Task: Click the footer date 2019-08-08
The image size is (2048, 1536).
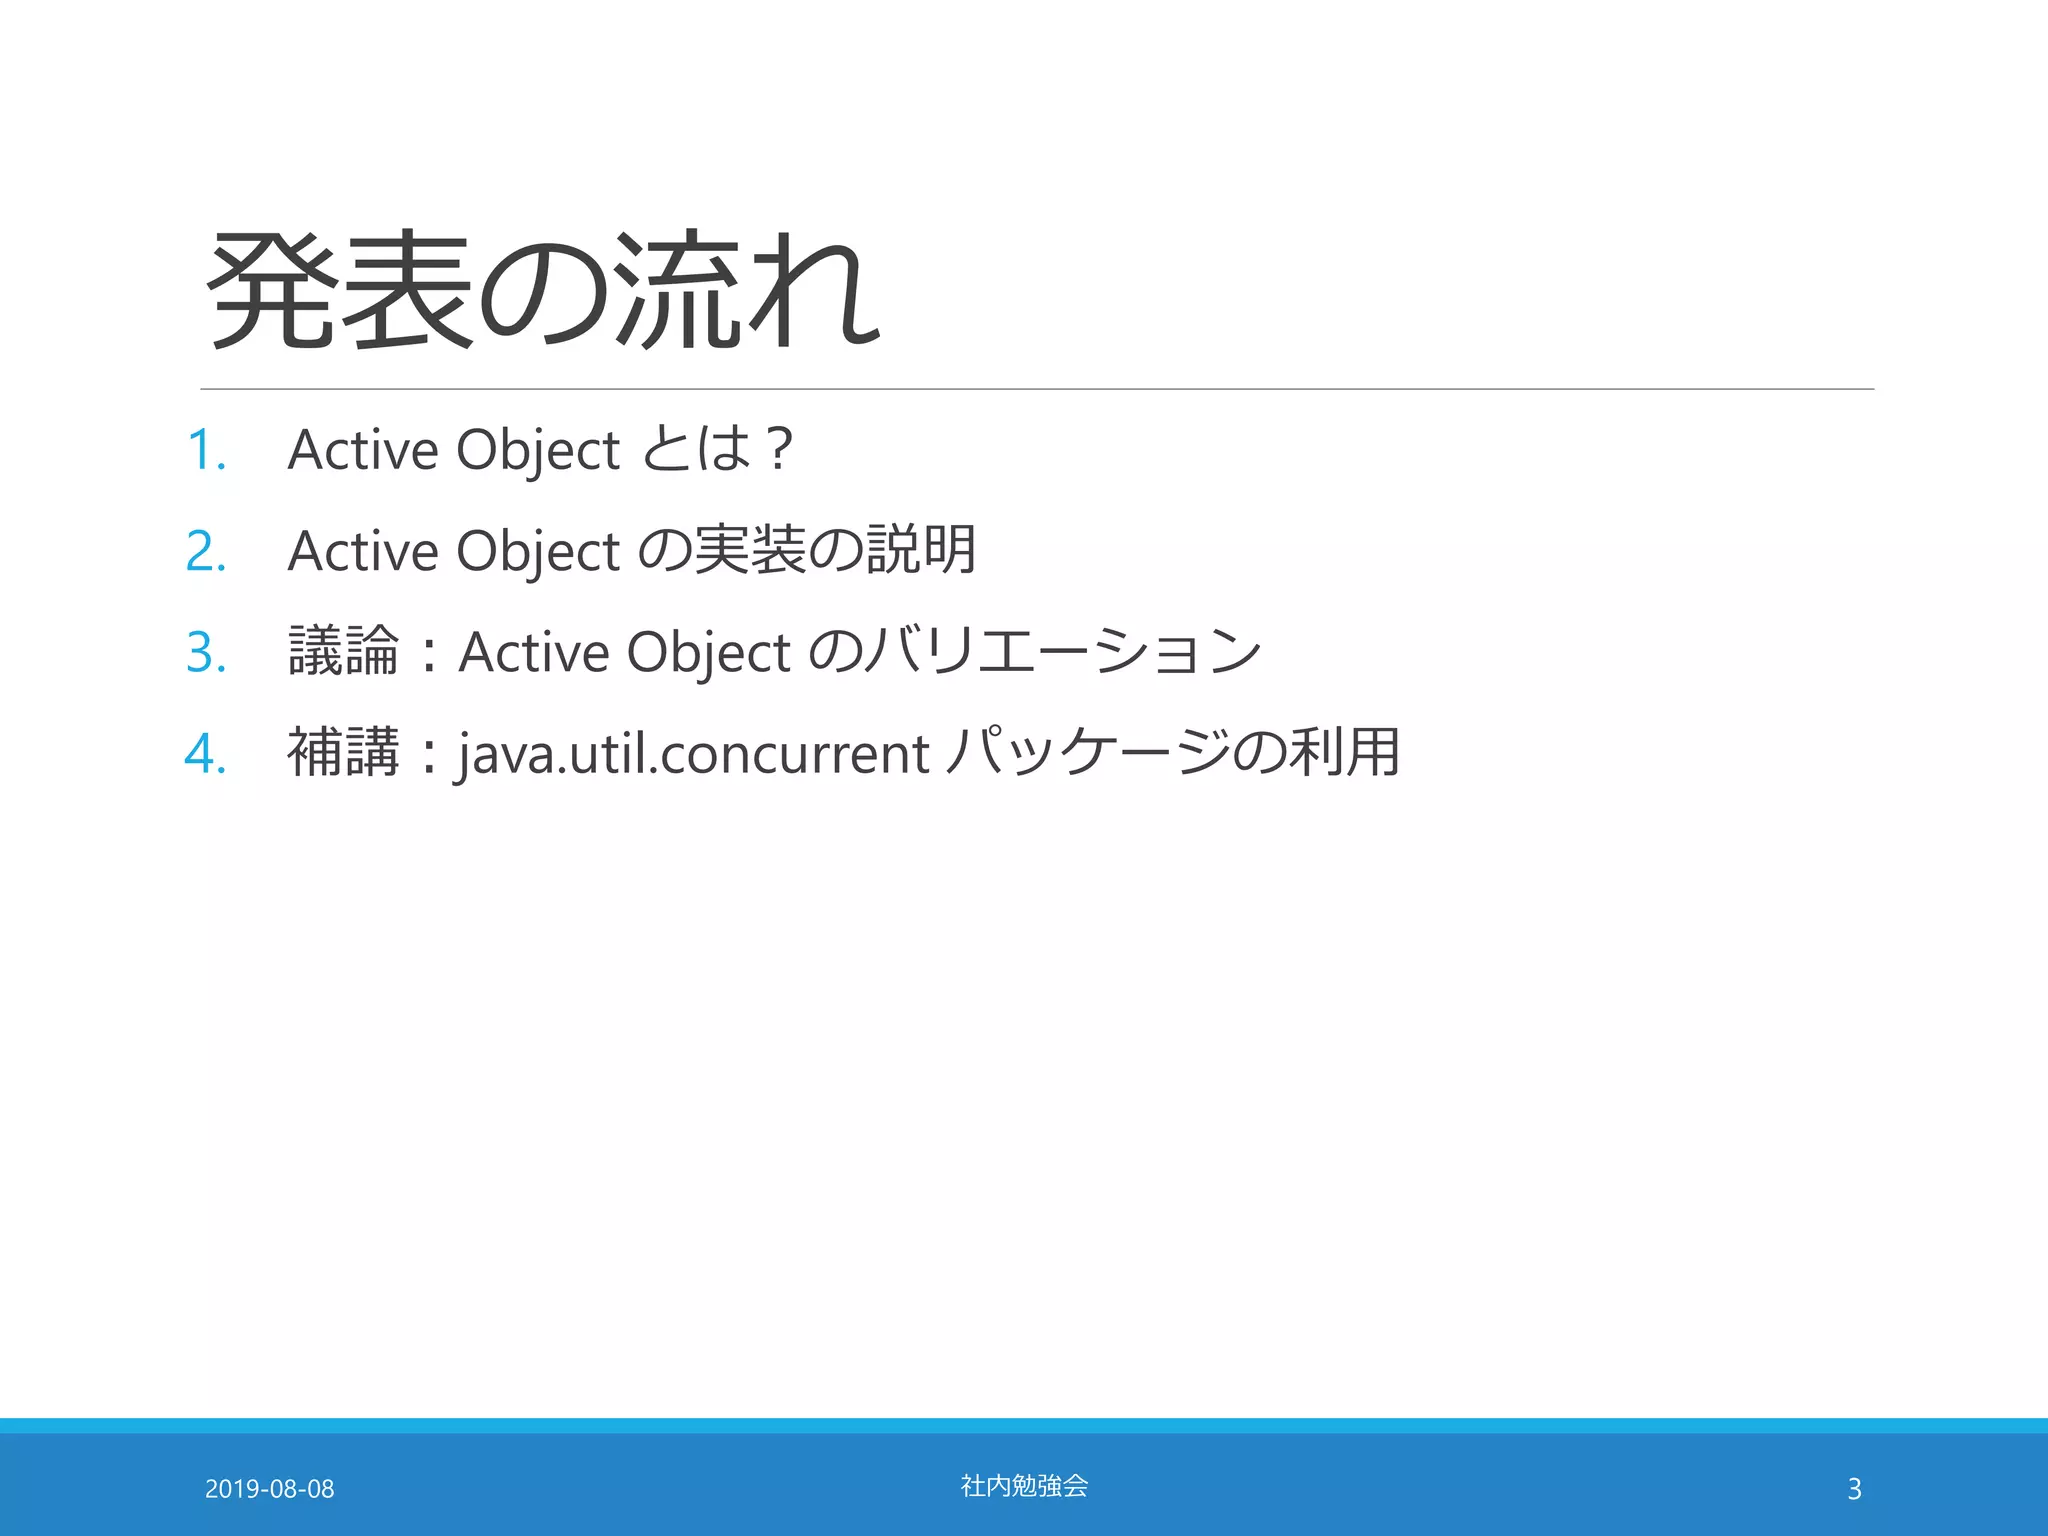Action: coord(270,1489)
